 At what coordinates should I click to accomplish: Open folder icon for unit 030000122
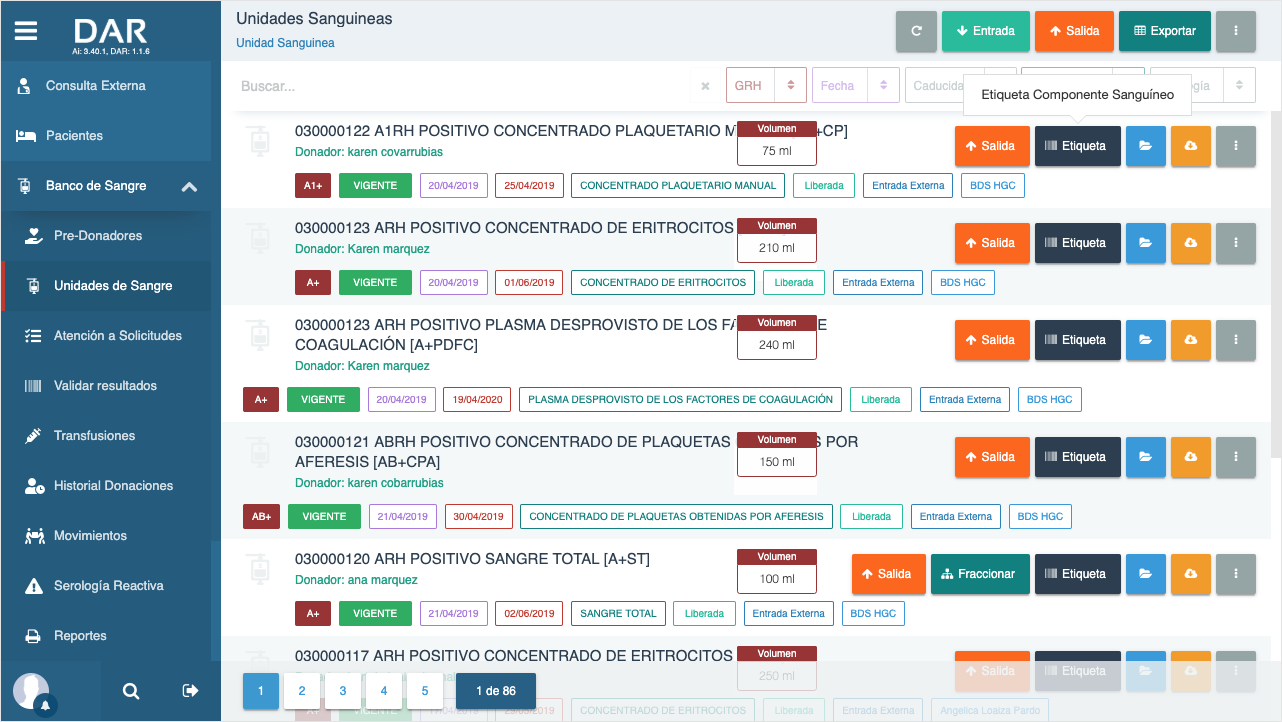pyautogui.click(x=1146, y=146)
